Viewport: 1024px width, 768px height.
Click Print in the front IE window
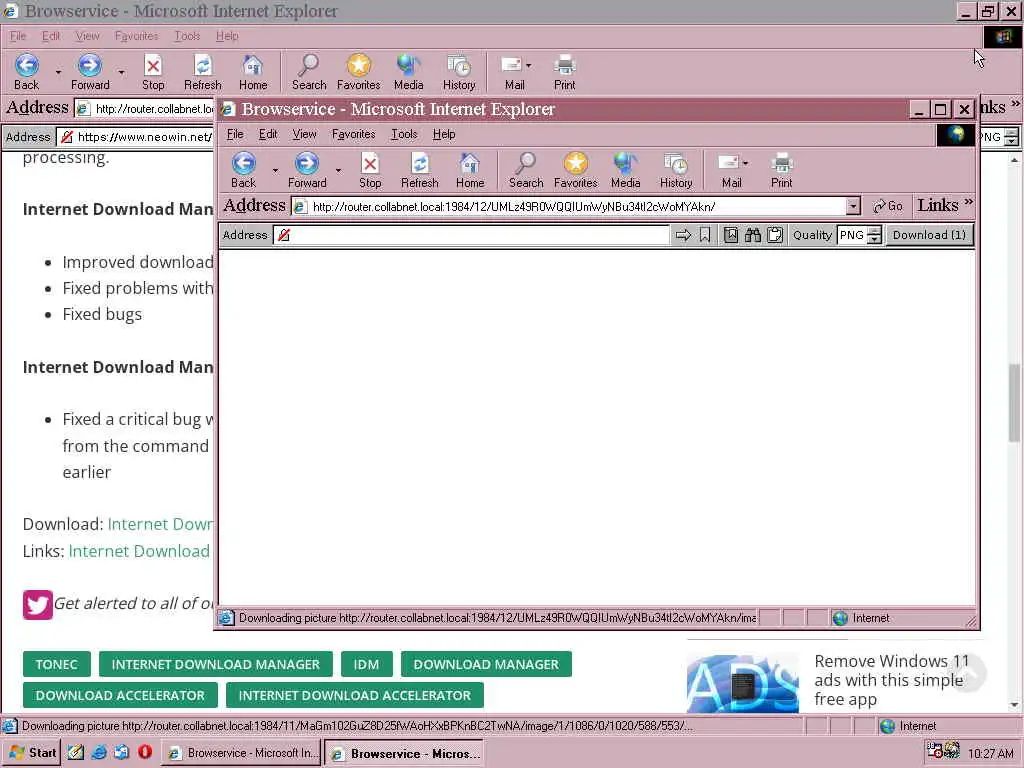781,170
